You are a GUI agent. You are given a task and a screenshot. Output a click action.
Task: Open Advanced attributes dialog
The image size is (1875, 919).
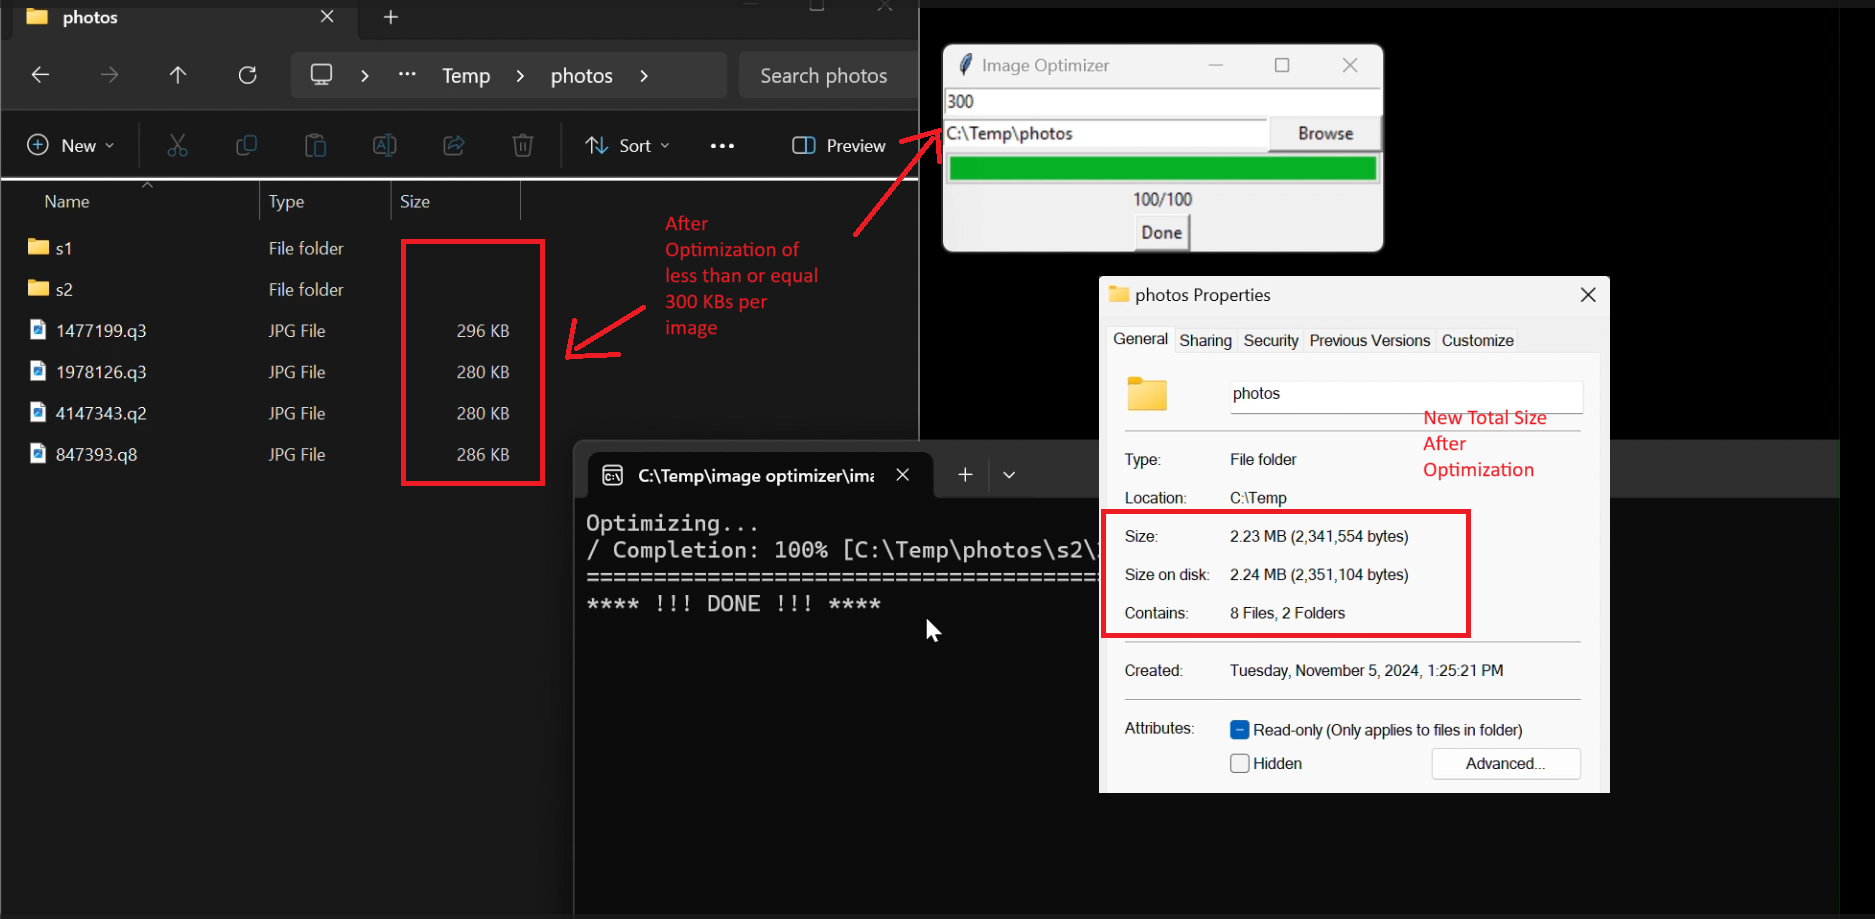[x=1505, y=763]
